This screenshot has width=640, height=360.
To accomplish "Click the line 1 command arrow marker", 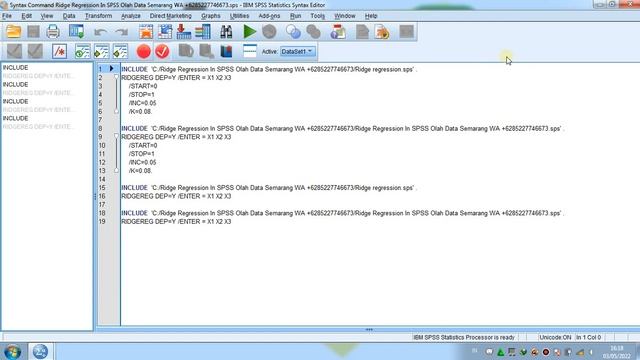I will [x=111, y=69].
